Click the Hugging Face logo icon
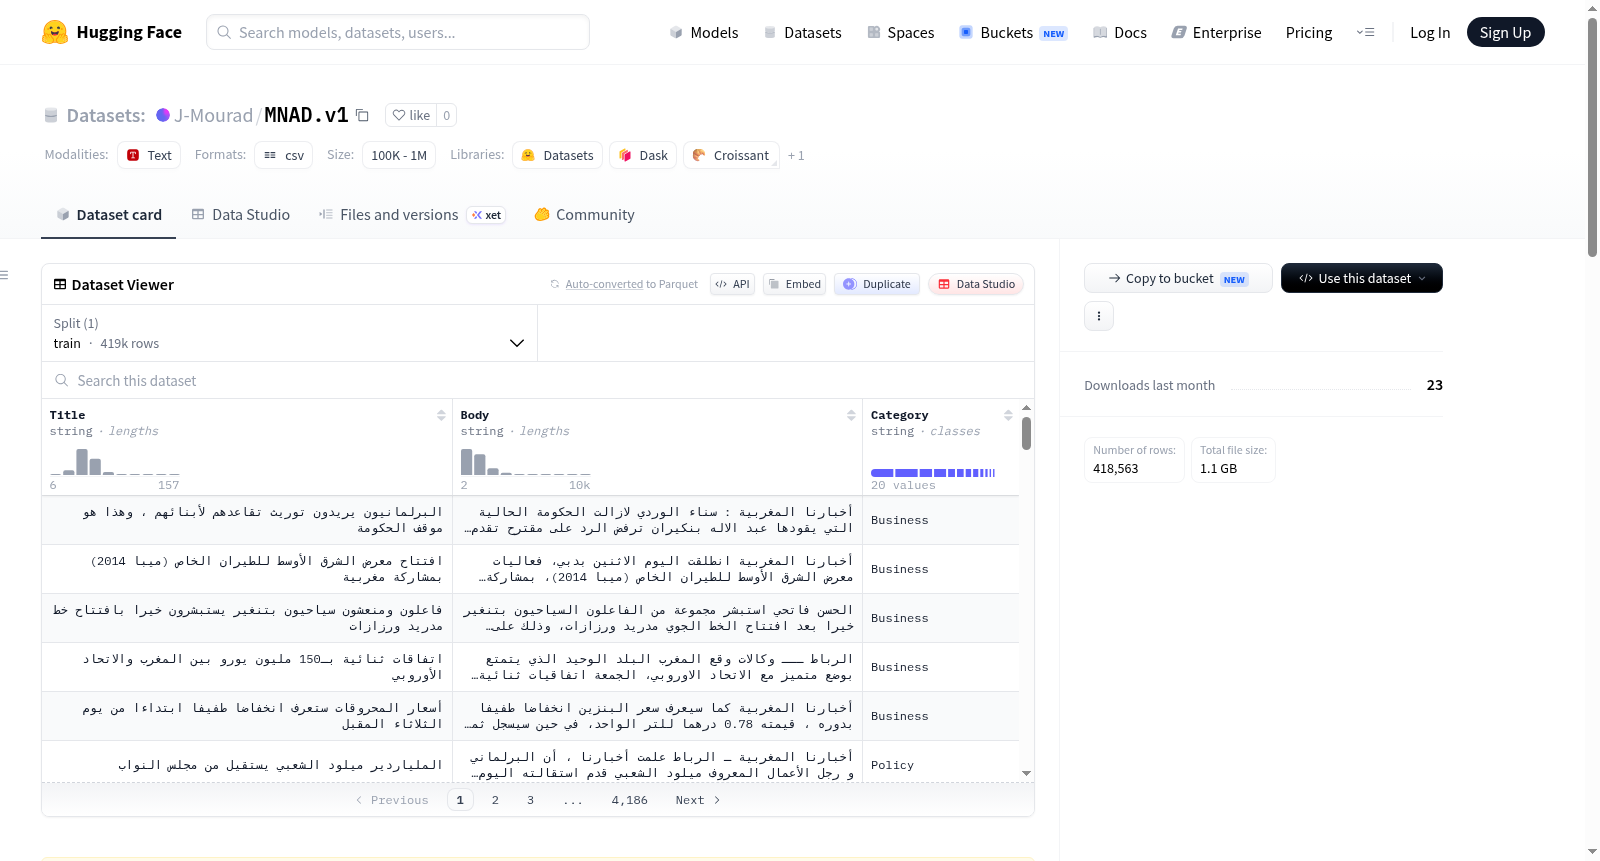The height and width of the screenshot is (861, 1600). click(x=55, y=32)
